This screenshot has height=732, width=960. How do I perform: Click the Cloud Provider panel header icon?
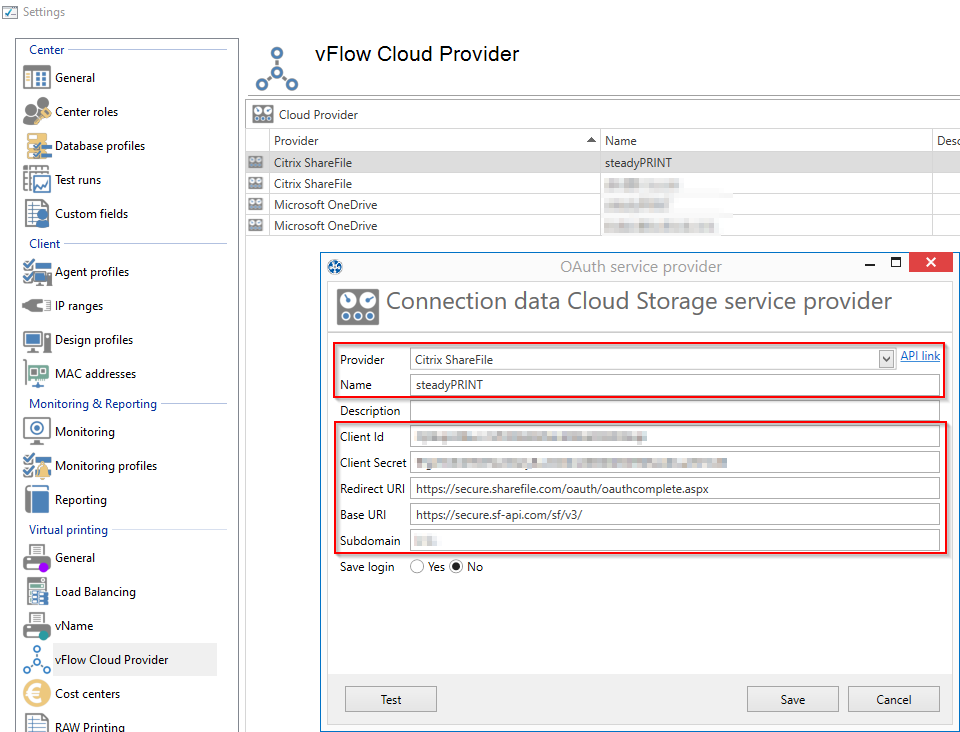[263, 114]
